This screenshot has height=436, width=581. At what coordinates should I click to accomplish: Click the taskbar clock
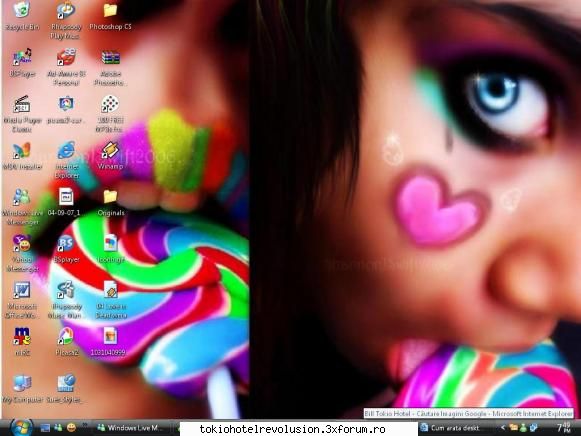pyautogui.click(x=564, y=427)
